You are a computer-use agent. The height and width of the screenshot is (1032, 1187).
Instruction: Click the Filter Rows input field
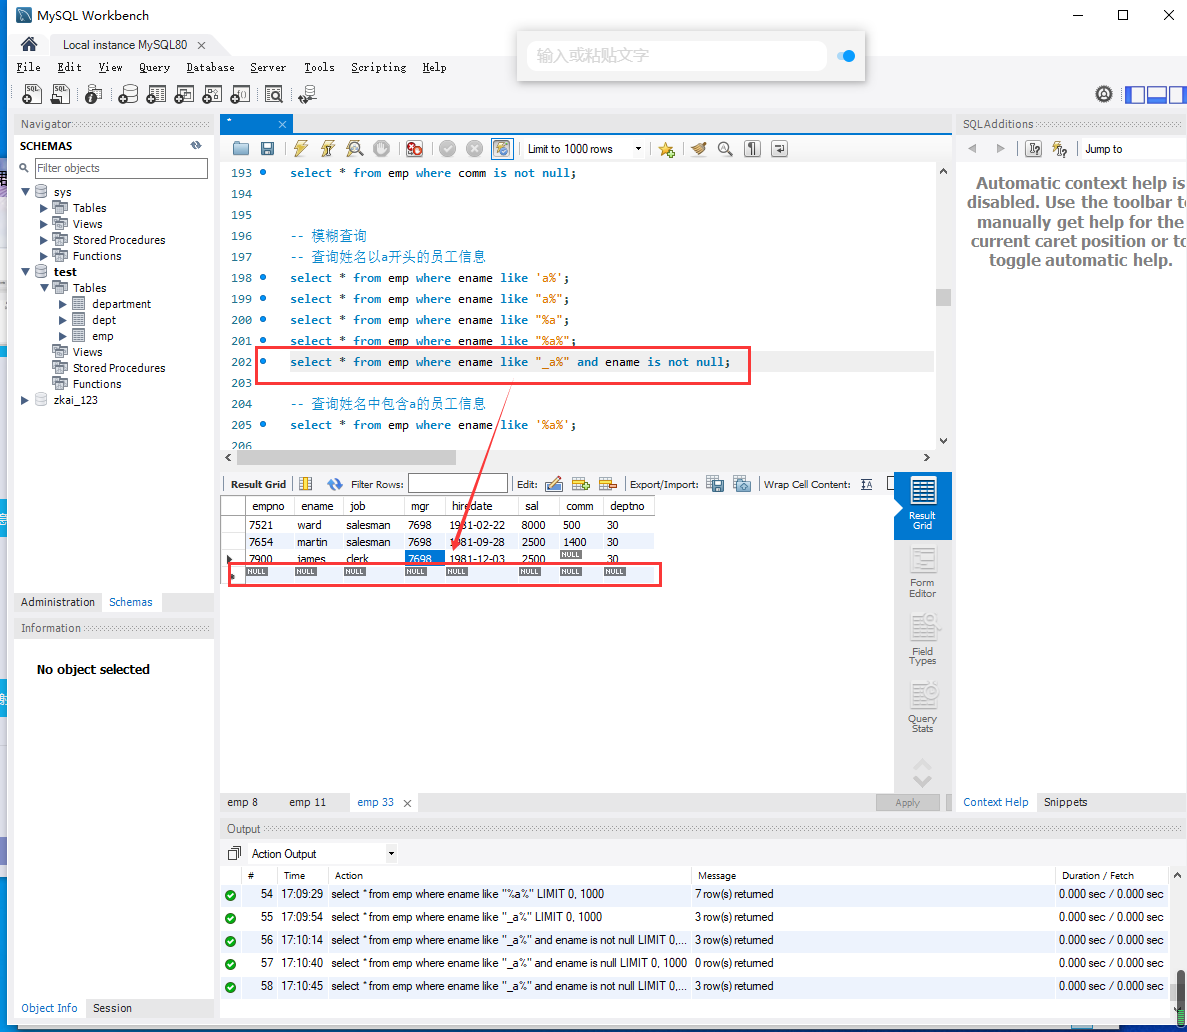point(457,485)
